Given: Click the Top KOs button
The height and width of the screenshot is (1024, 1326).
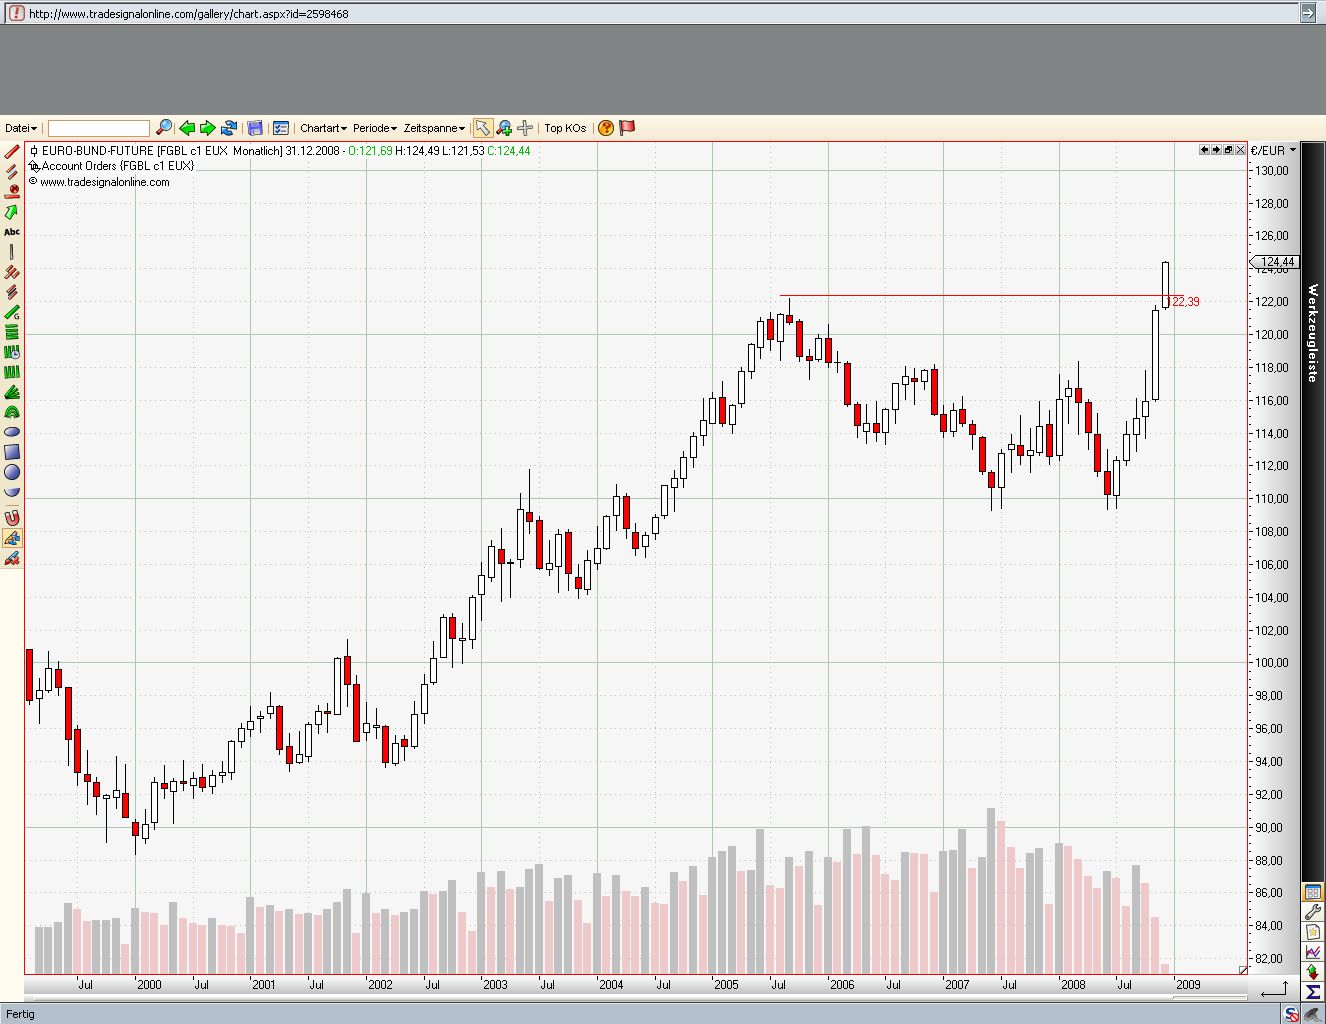Looking at the screenshot, I should (x=565, y=128).
